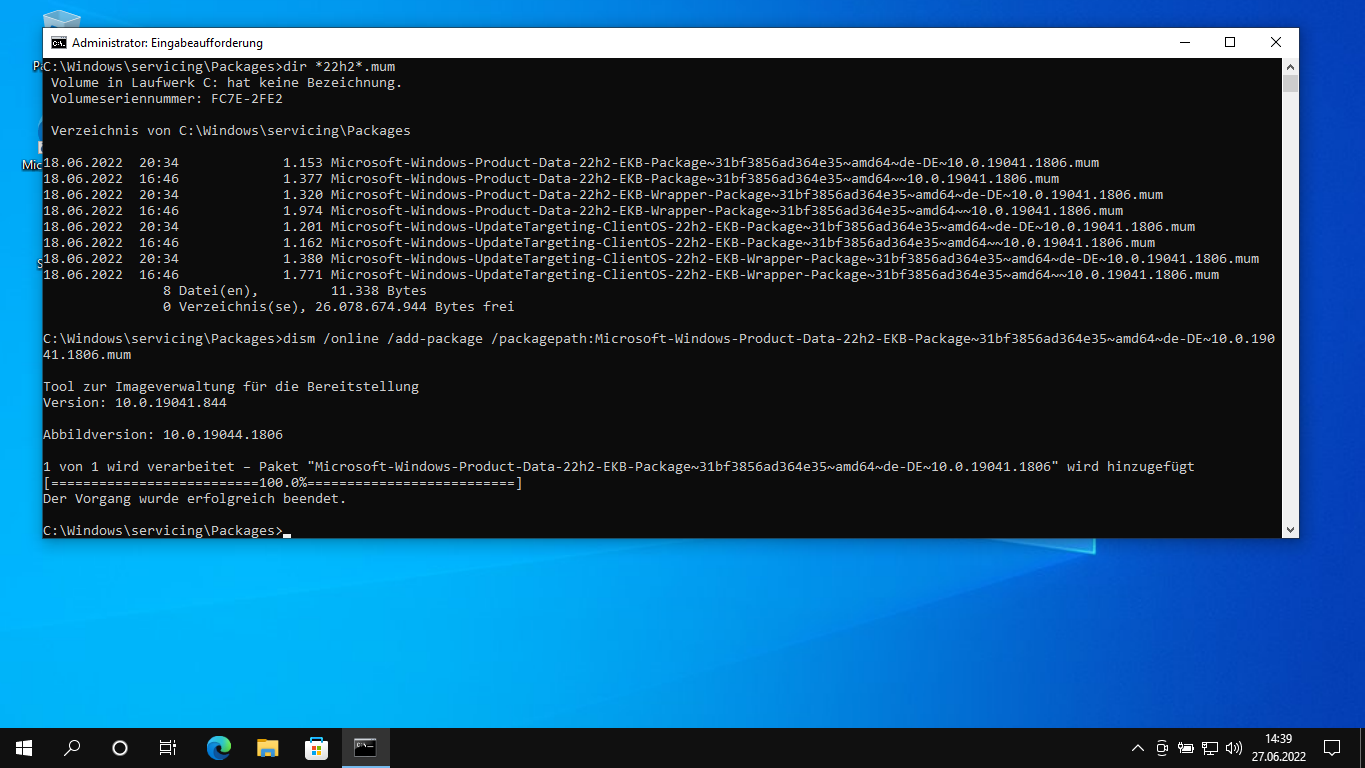Viewport: 1365px width, 768px height.
Task: Minimize the Eingabeaufforderung window
Action: pos(1184,43)
